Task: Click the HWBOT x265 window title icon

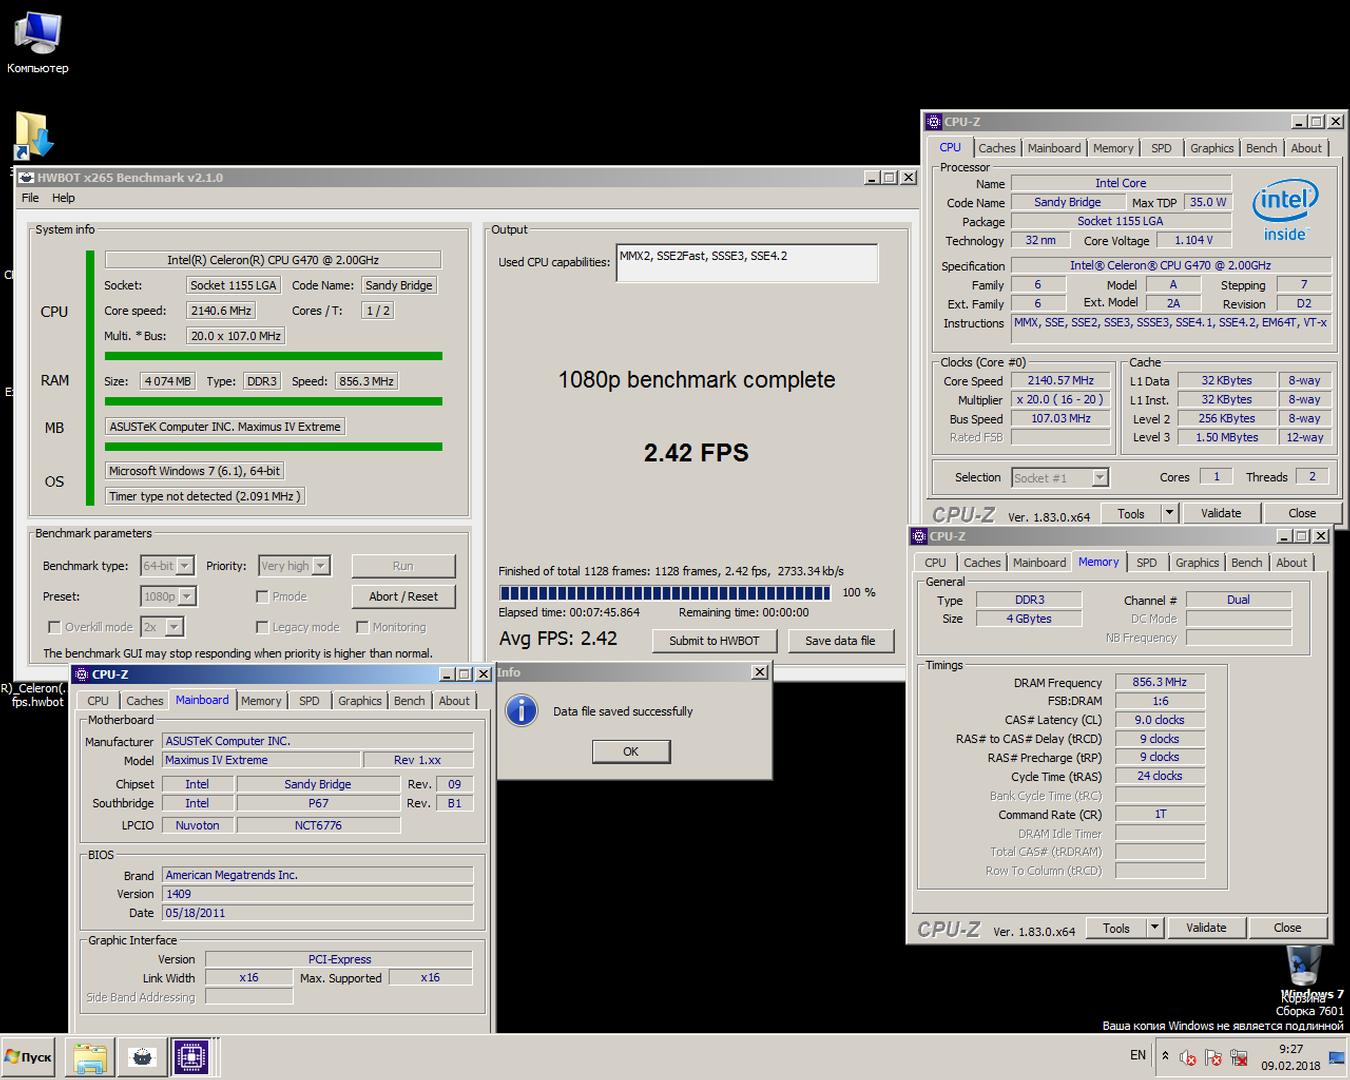Action: pyautogui.click(x=26, y=177)
